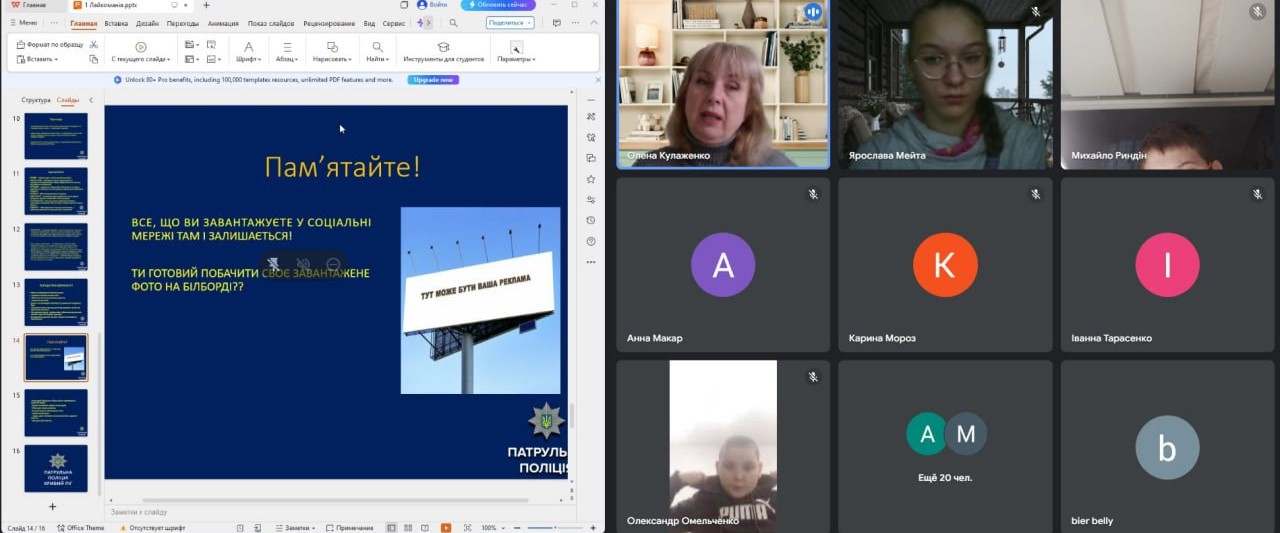Start slideshow with orange play button

pyautogui.click(x=446, y=528)
